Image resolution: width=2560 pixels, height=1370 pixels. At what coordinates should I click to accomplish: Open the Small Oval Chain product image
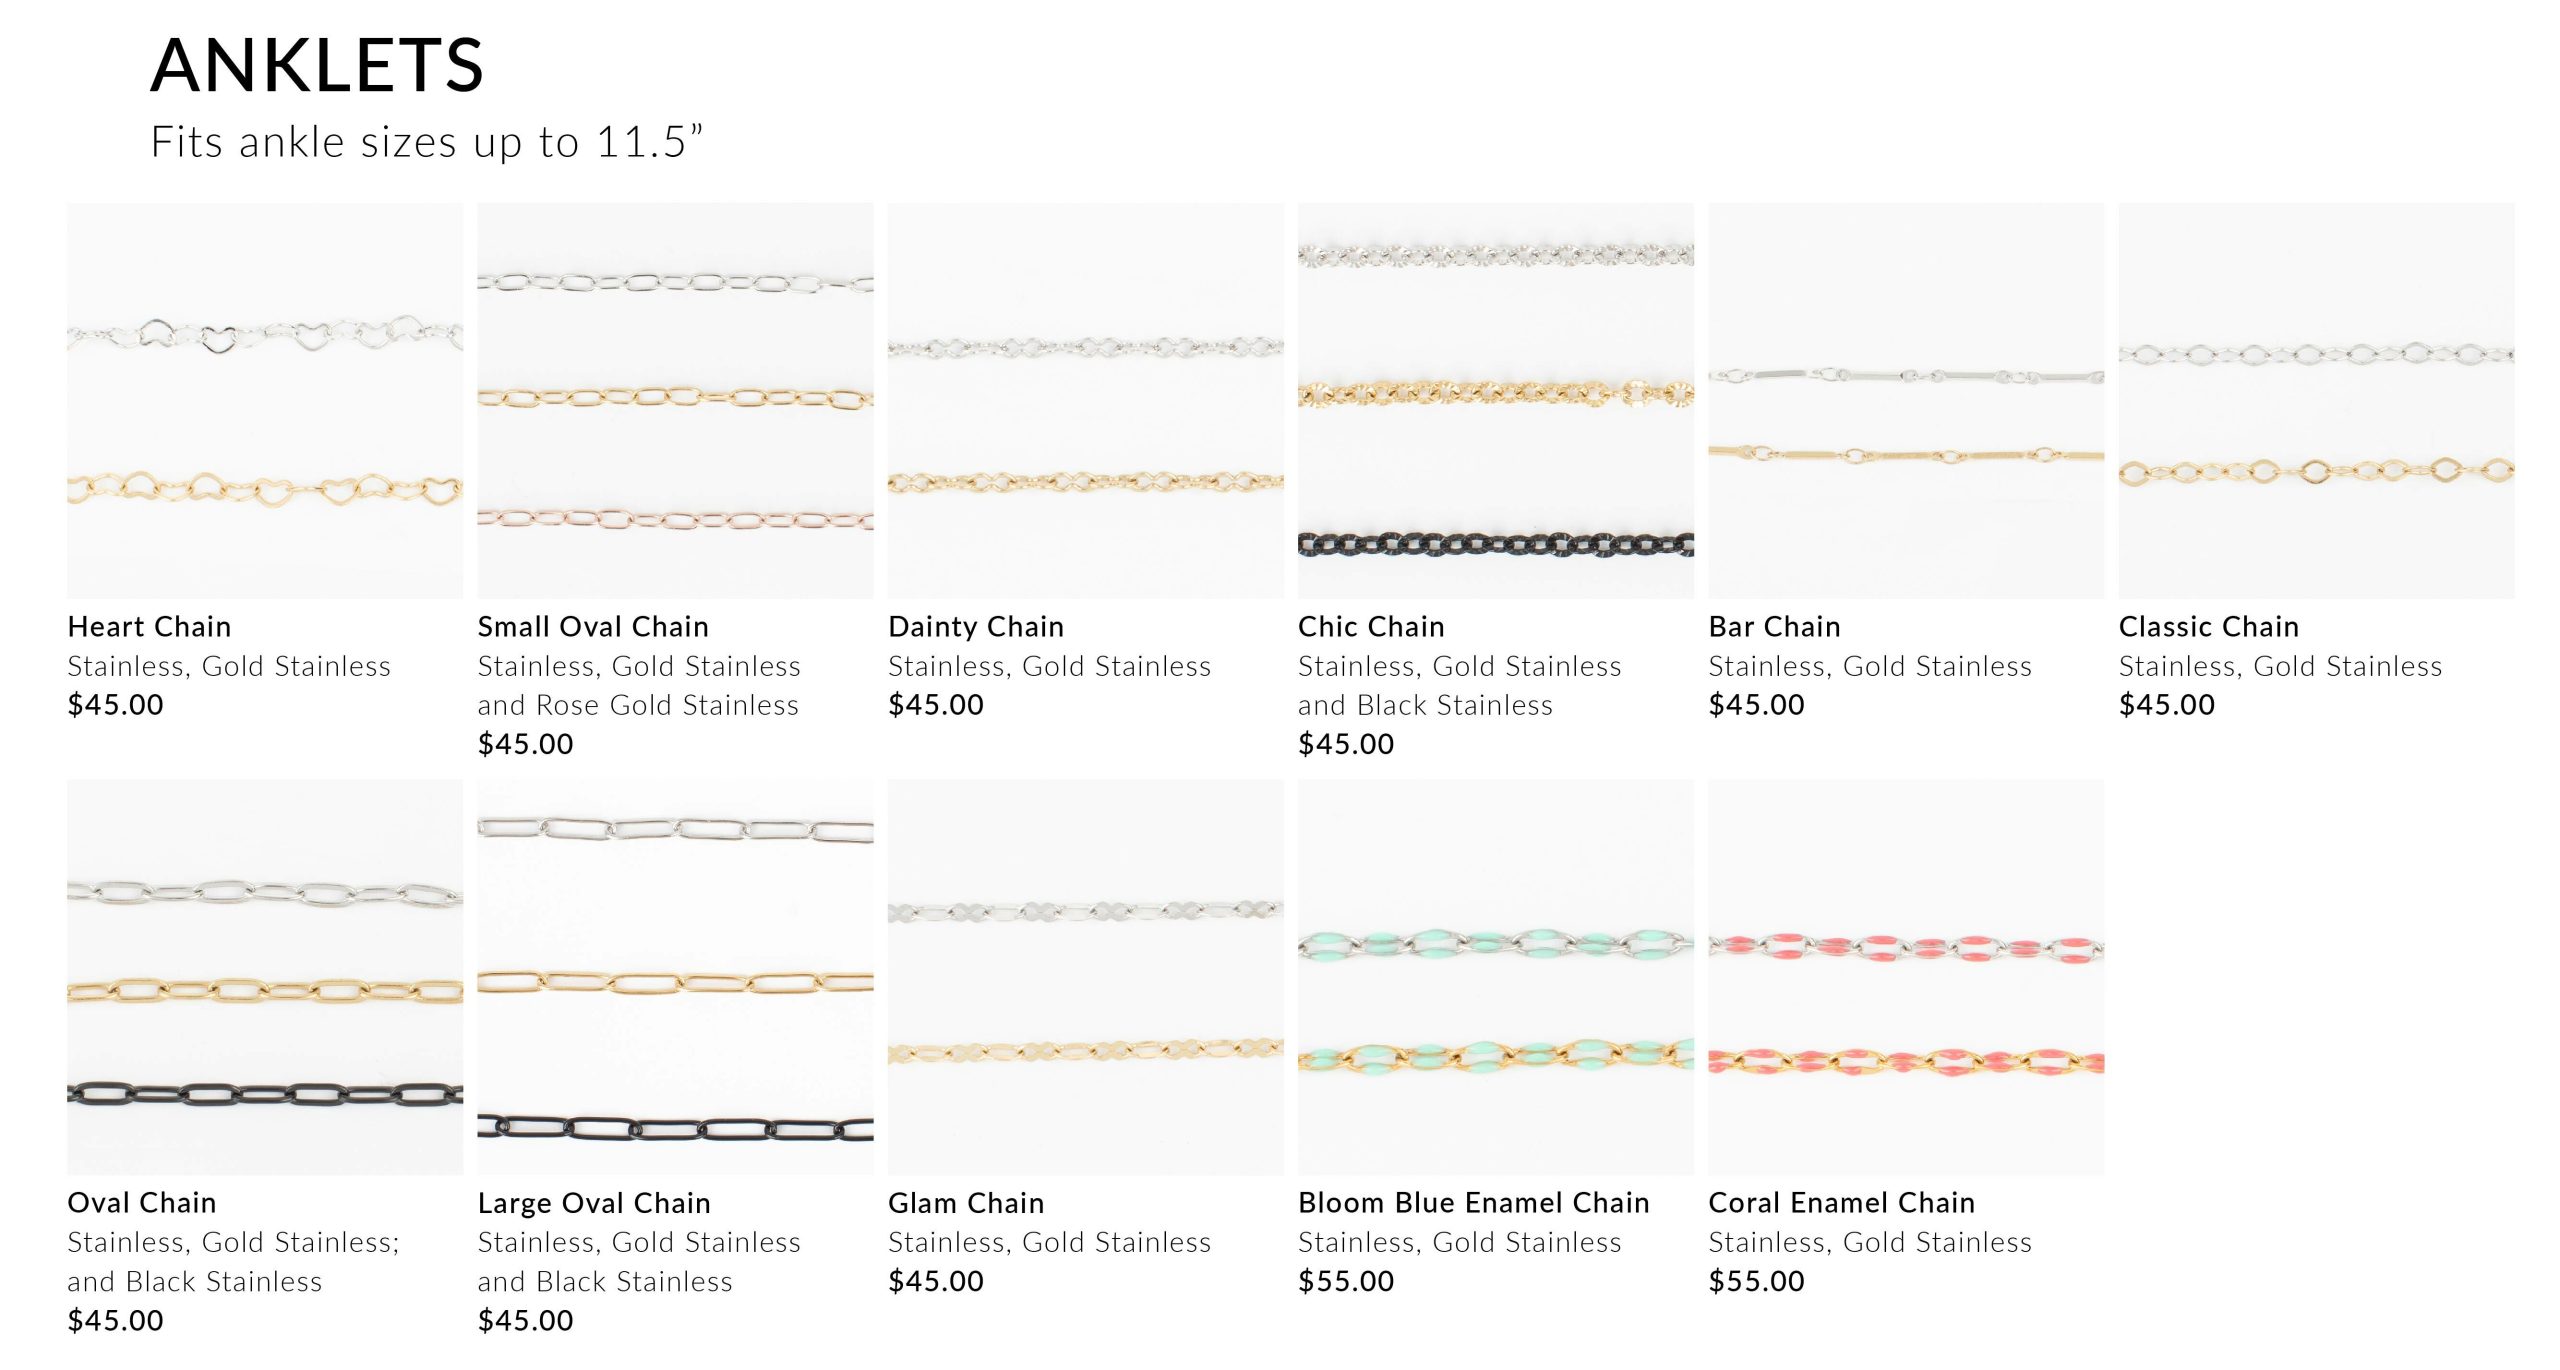click(x=675, y=401)
